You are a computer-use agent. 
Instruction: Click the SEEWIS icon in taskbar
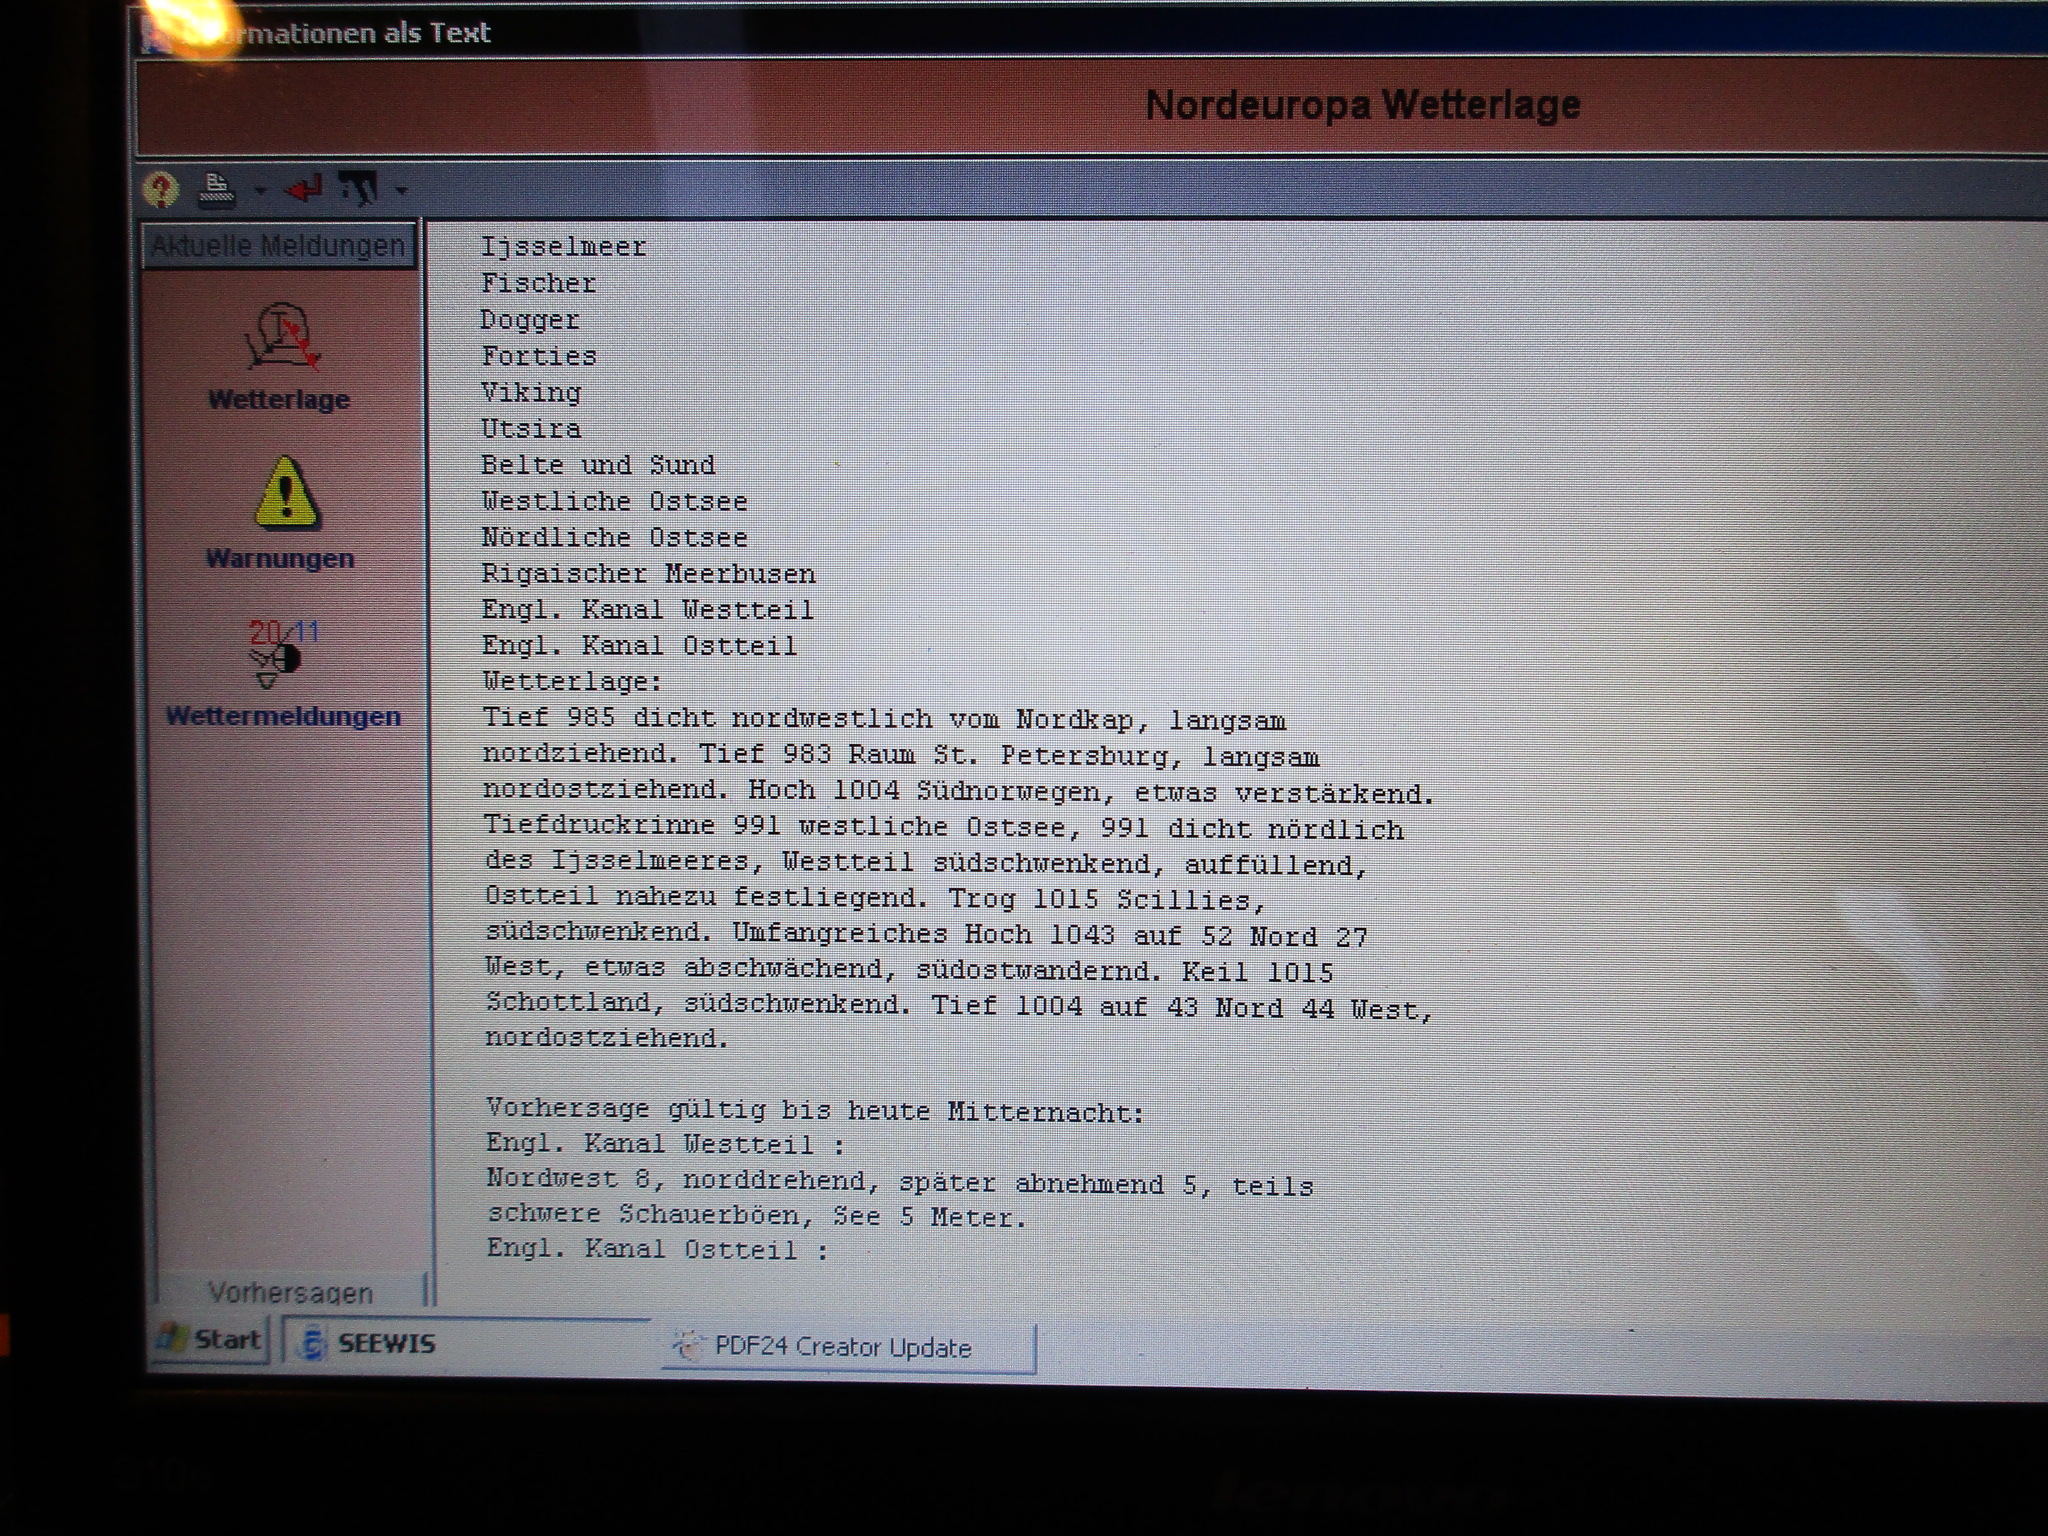(313, 1343)
